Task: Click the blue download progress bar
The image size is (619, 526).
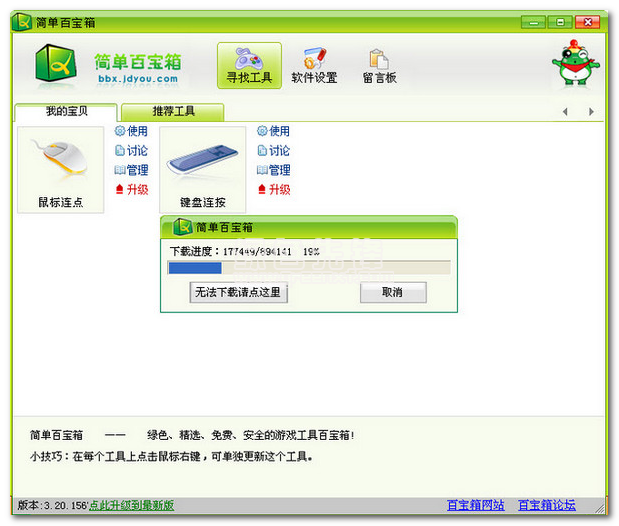Action: (309, 268)
